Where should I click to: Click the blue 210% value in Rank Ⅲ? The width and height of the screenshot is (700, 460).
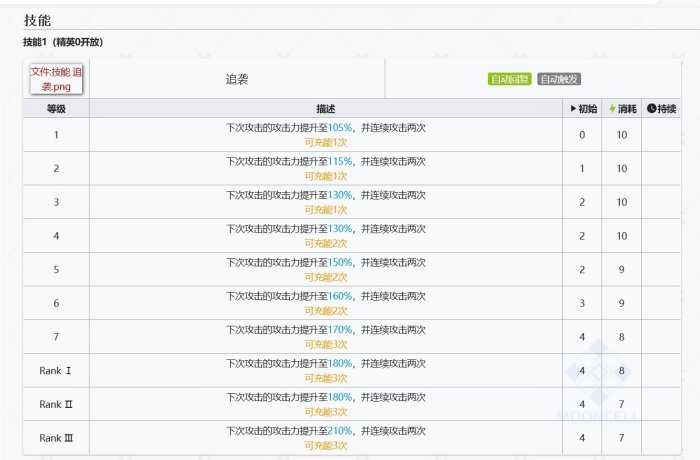pos(340,431)
